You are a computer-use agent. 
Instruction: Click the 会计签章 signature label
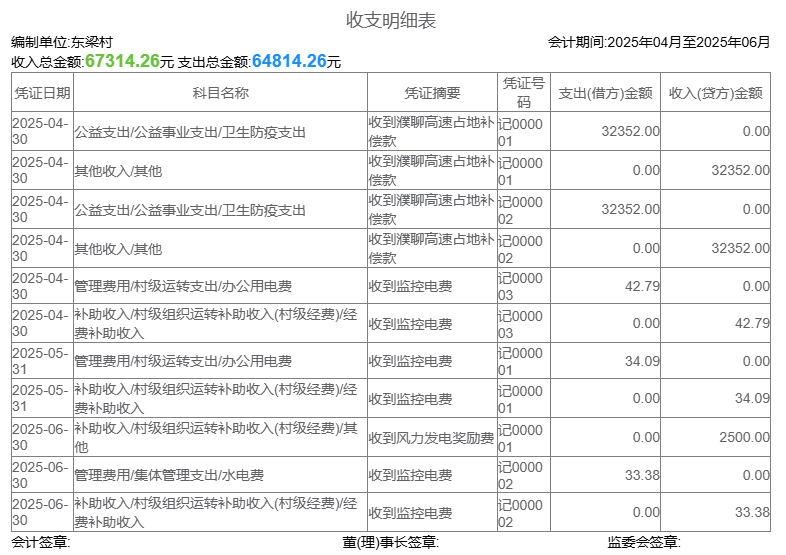pos(40,543)
